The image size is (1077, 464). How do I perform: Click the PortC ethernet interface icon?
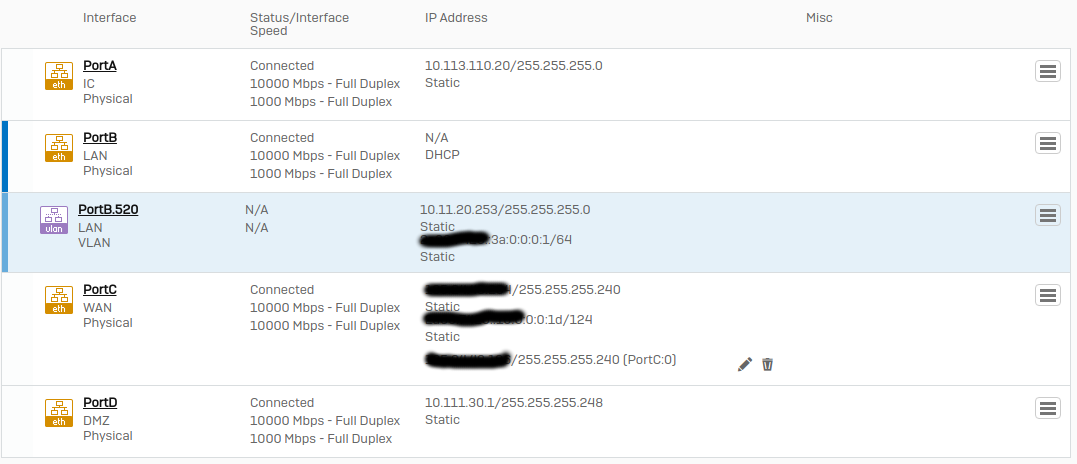[x=59, y=300]
